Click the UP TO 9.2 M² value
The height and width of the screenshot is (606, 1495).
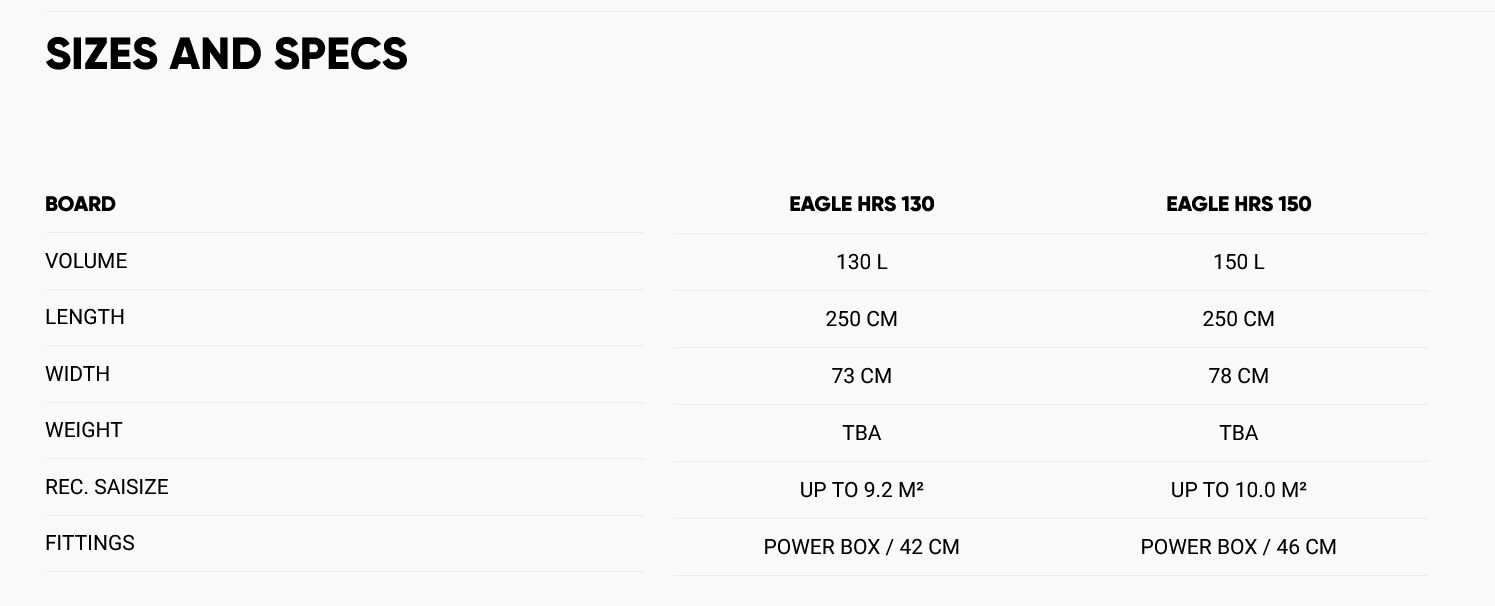point(861,490)
